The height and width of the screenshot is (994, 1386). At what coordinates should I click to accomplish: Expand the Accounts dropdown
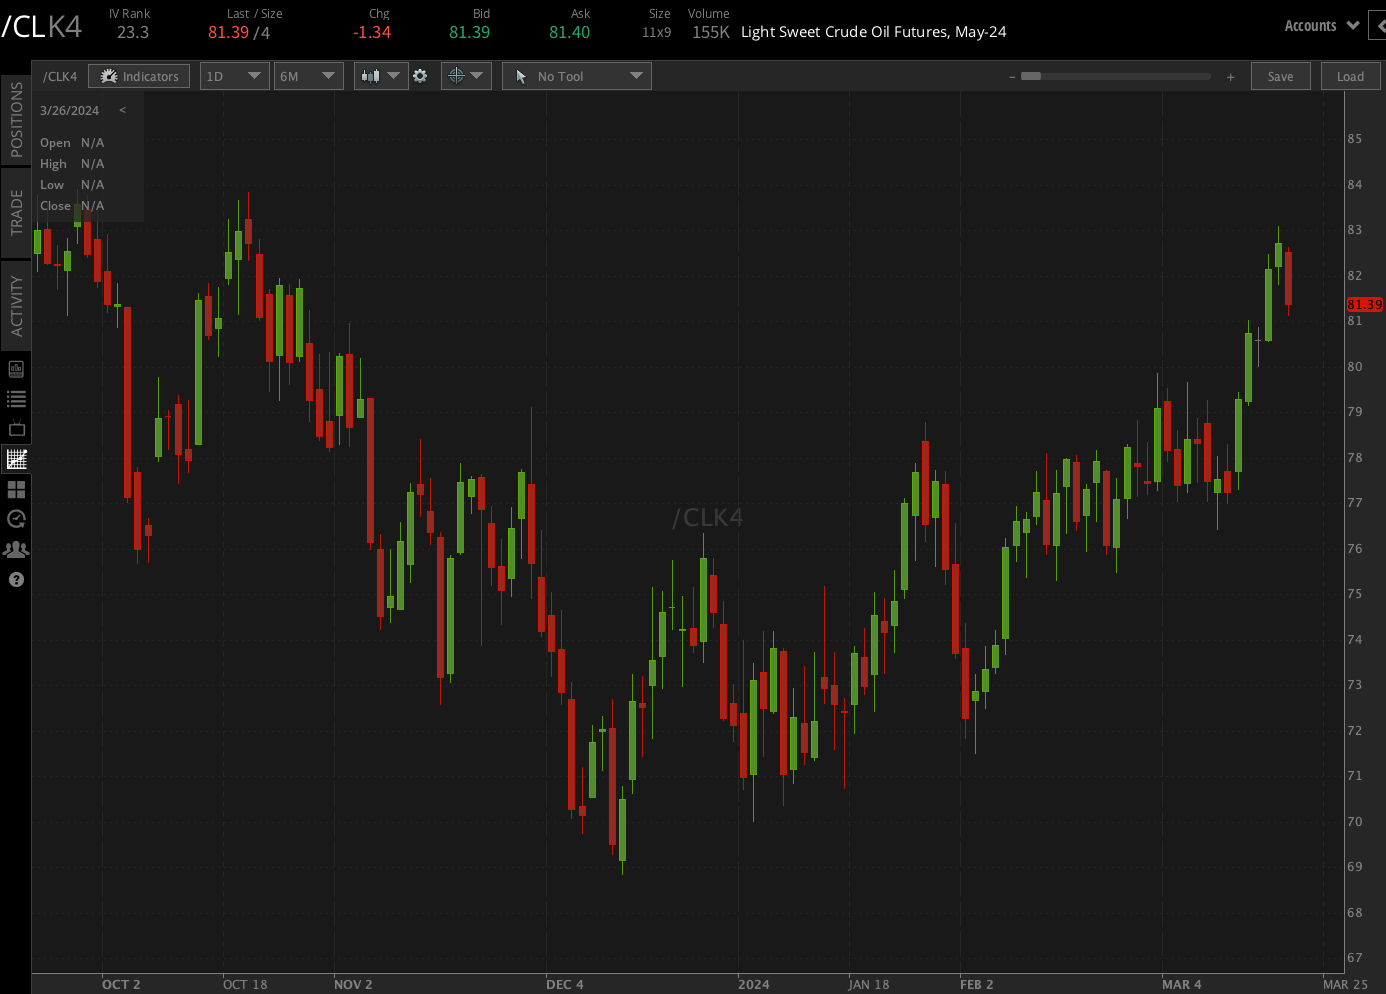[1321, 26]
